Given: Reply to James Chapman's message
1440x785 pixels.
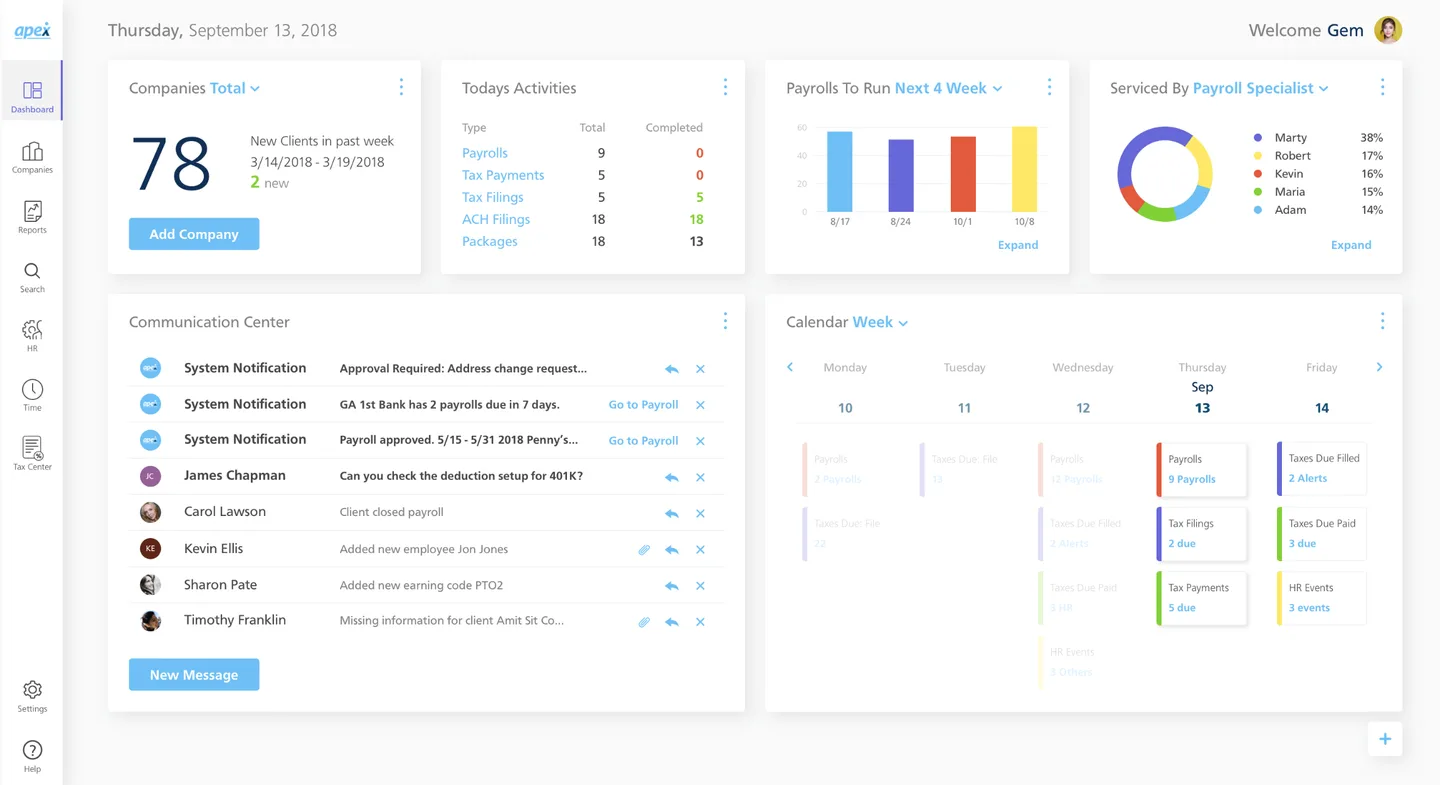Looking at the screenshot, I should pyautogui.click(x=671, y=476).
